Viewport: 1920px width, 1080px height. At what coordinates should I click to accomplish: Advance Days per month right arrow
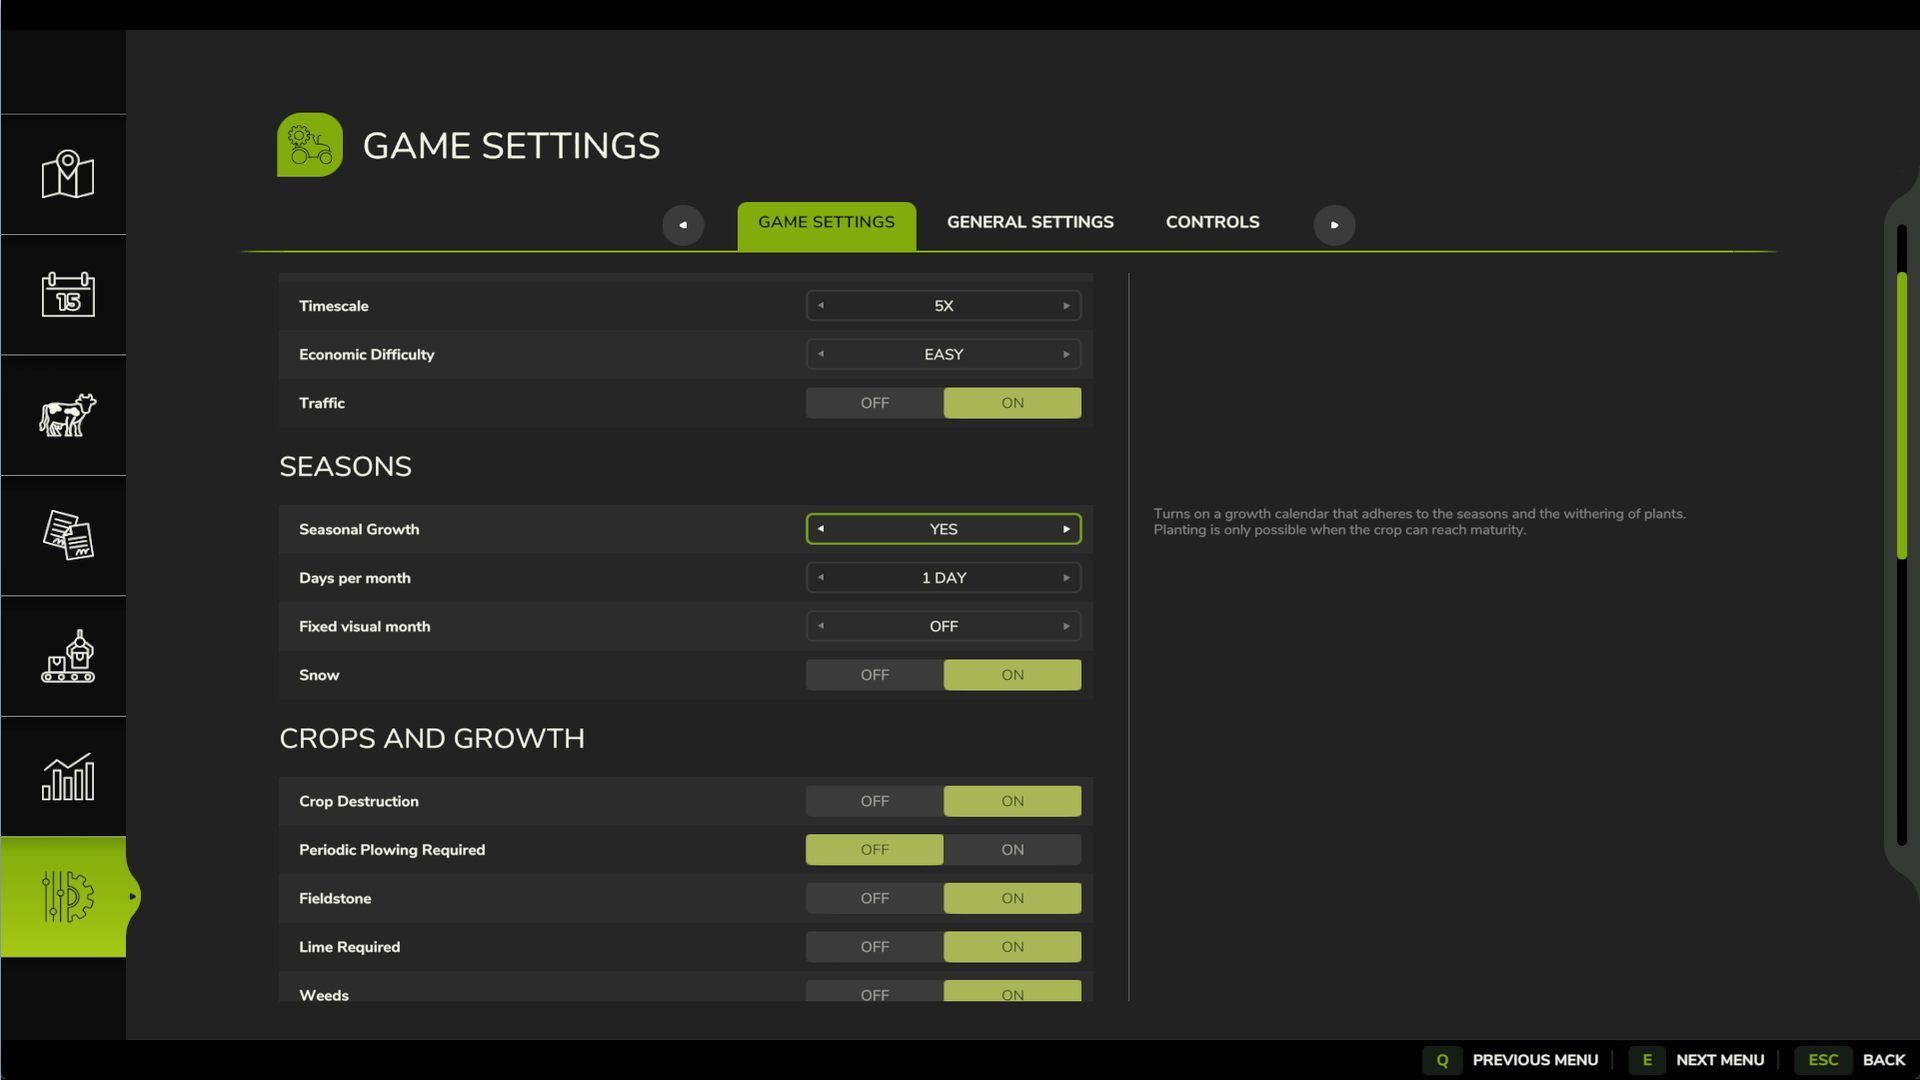[1066, 578]
